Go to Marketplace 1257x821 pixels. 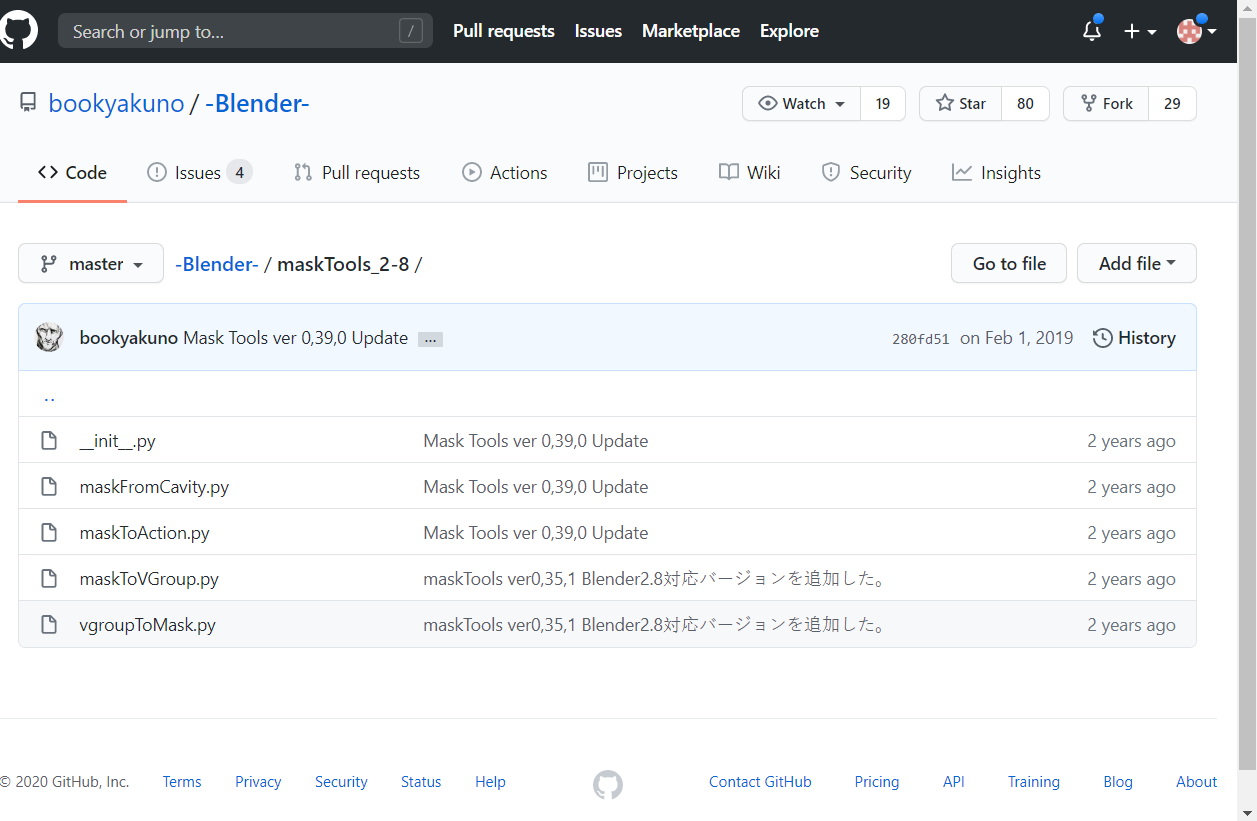point(691,31)
